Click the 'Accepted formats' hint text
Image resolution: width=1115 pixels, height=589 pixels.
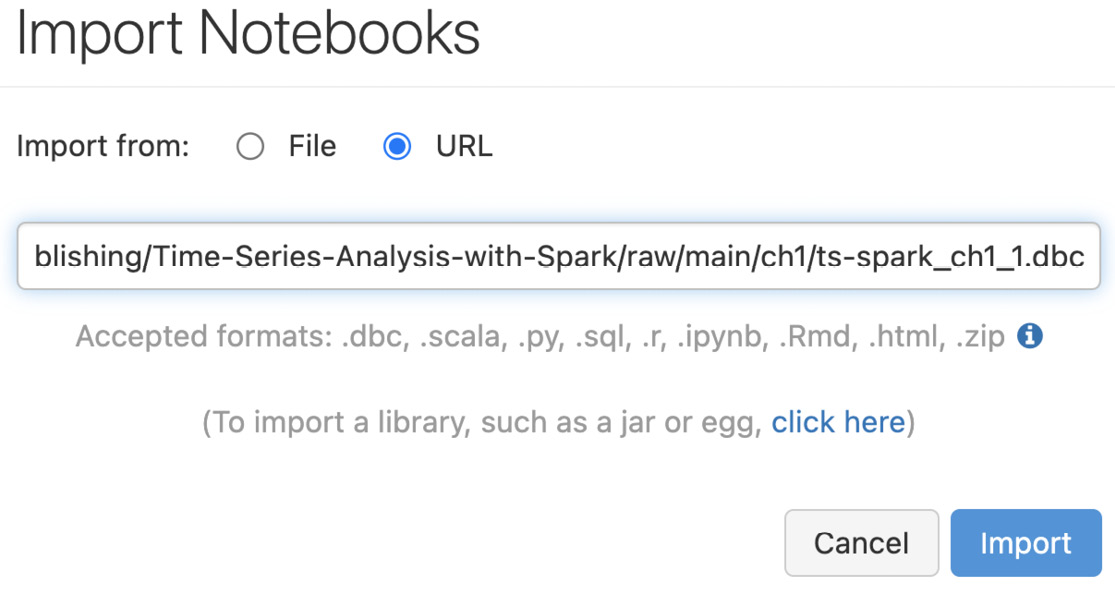[x=540, y=336]
